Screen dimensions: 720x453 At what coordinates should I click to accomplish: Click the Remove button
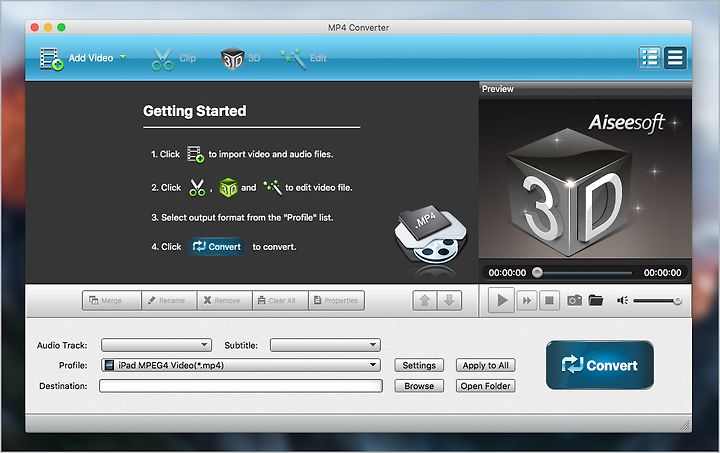[225, 300]
